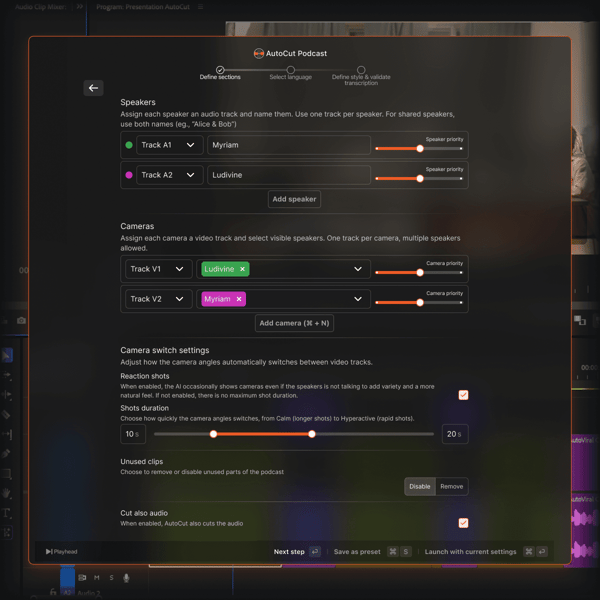Expand the visible speakers list for Track V1
The image size is (600, 600).
point(357,269)
